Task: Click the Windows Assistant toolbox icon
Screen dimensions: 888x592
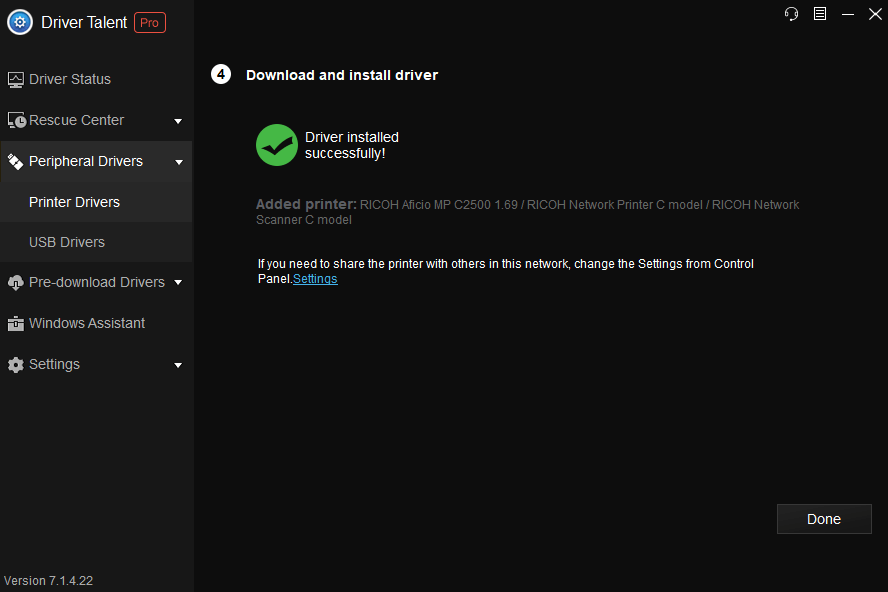Action: coord(16,323)
